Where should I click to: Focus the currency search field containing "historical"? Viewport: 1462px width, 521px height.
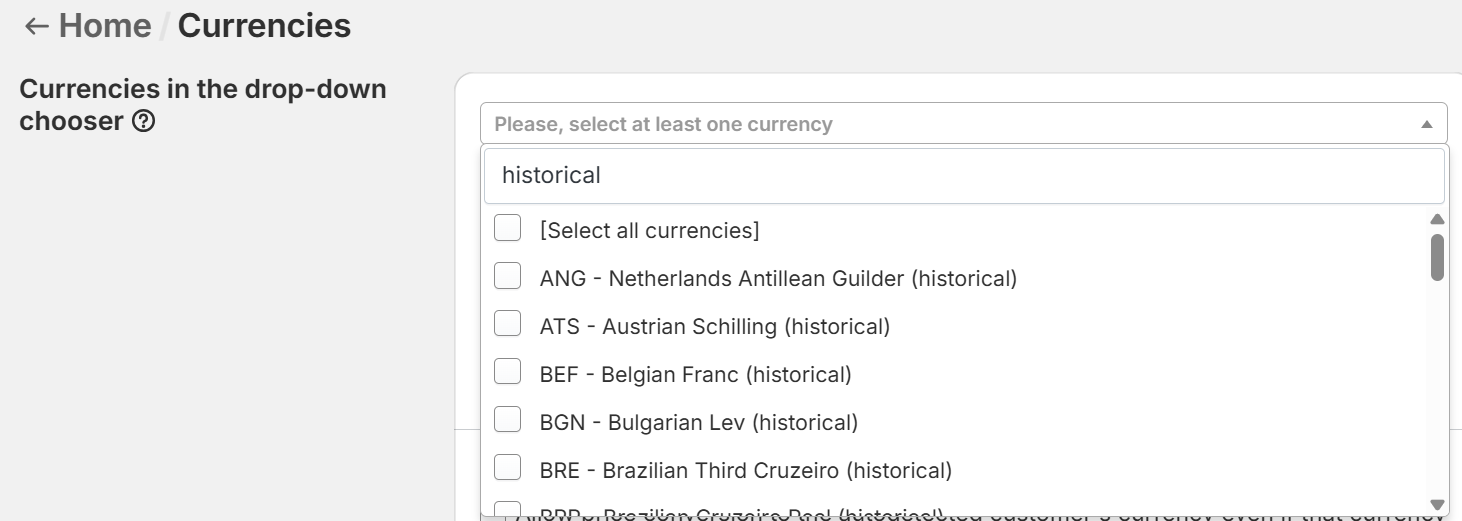click(963, 176)
